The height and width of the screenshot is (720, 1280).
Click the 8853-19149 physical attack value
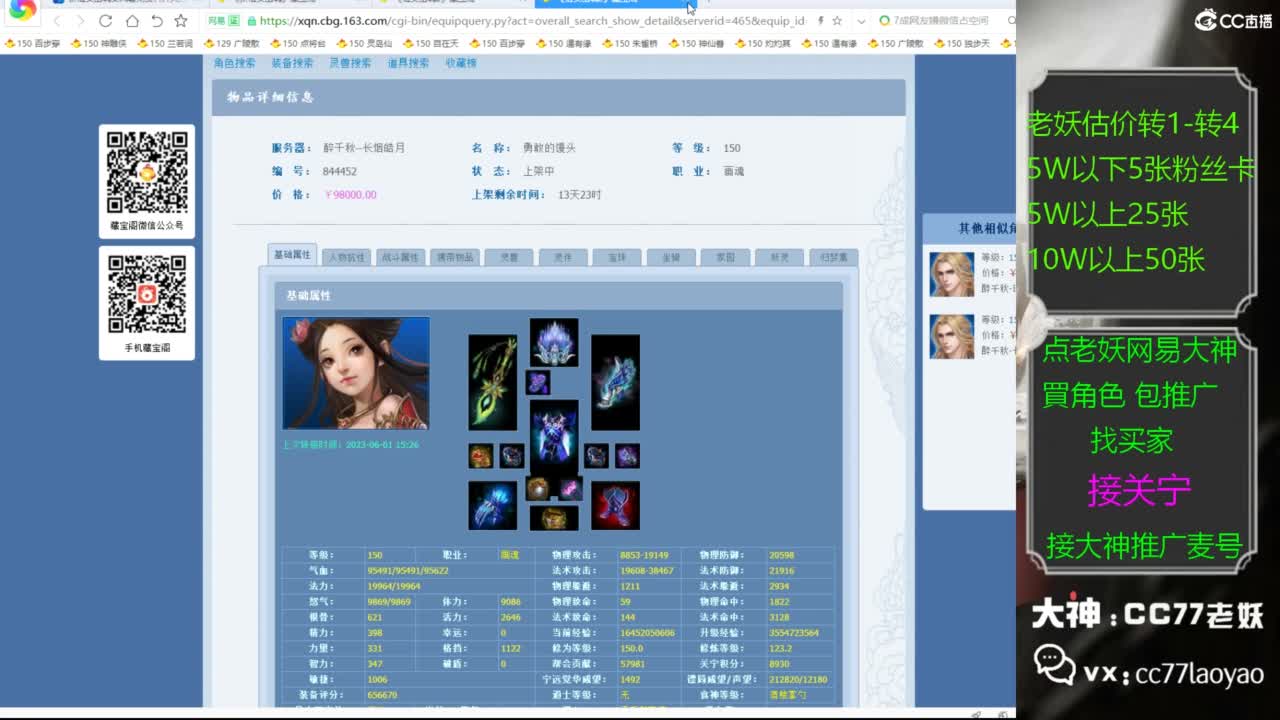644,555
